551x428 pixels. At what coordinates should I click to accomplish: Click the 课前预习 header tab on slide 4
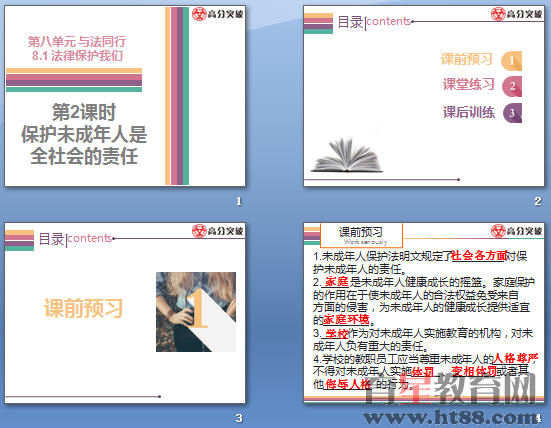361,235
